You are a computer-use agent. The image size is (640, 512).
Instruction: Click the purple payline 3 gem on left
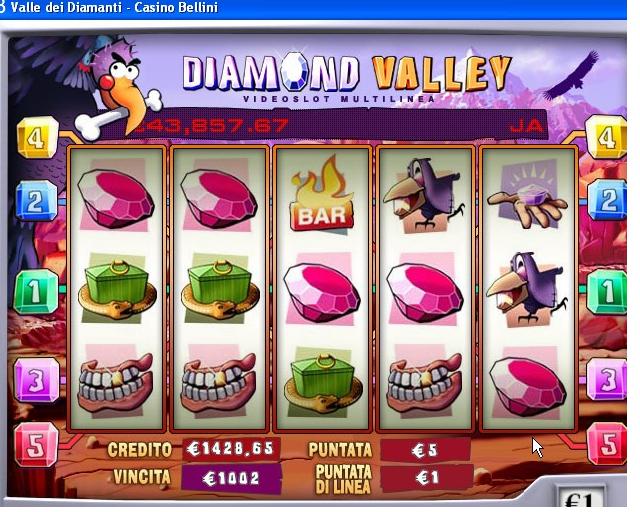37,380
